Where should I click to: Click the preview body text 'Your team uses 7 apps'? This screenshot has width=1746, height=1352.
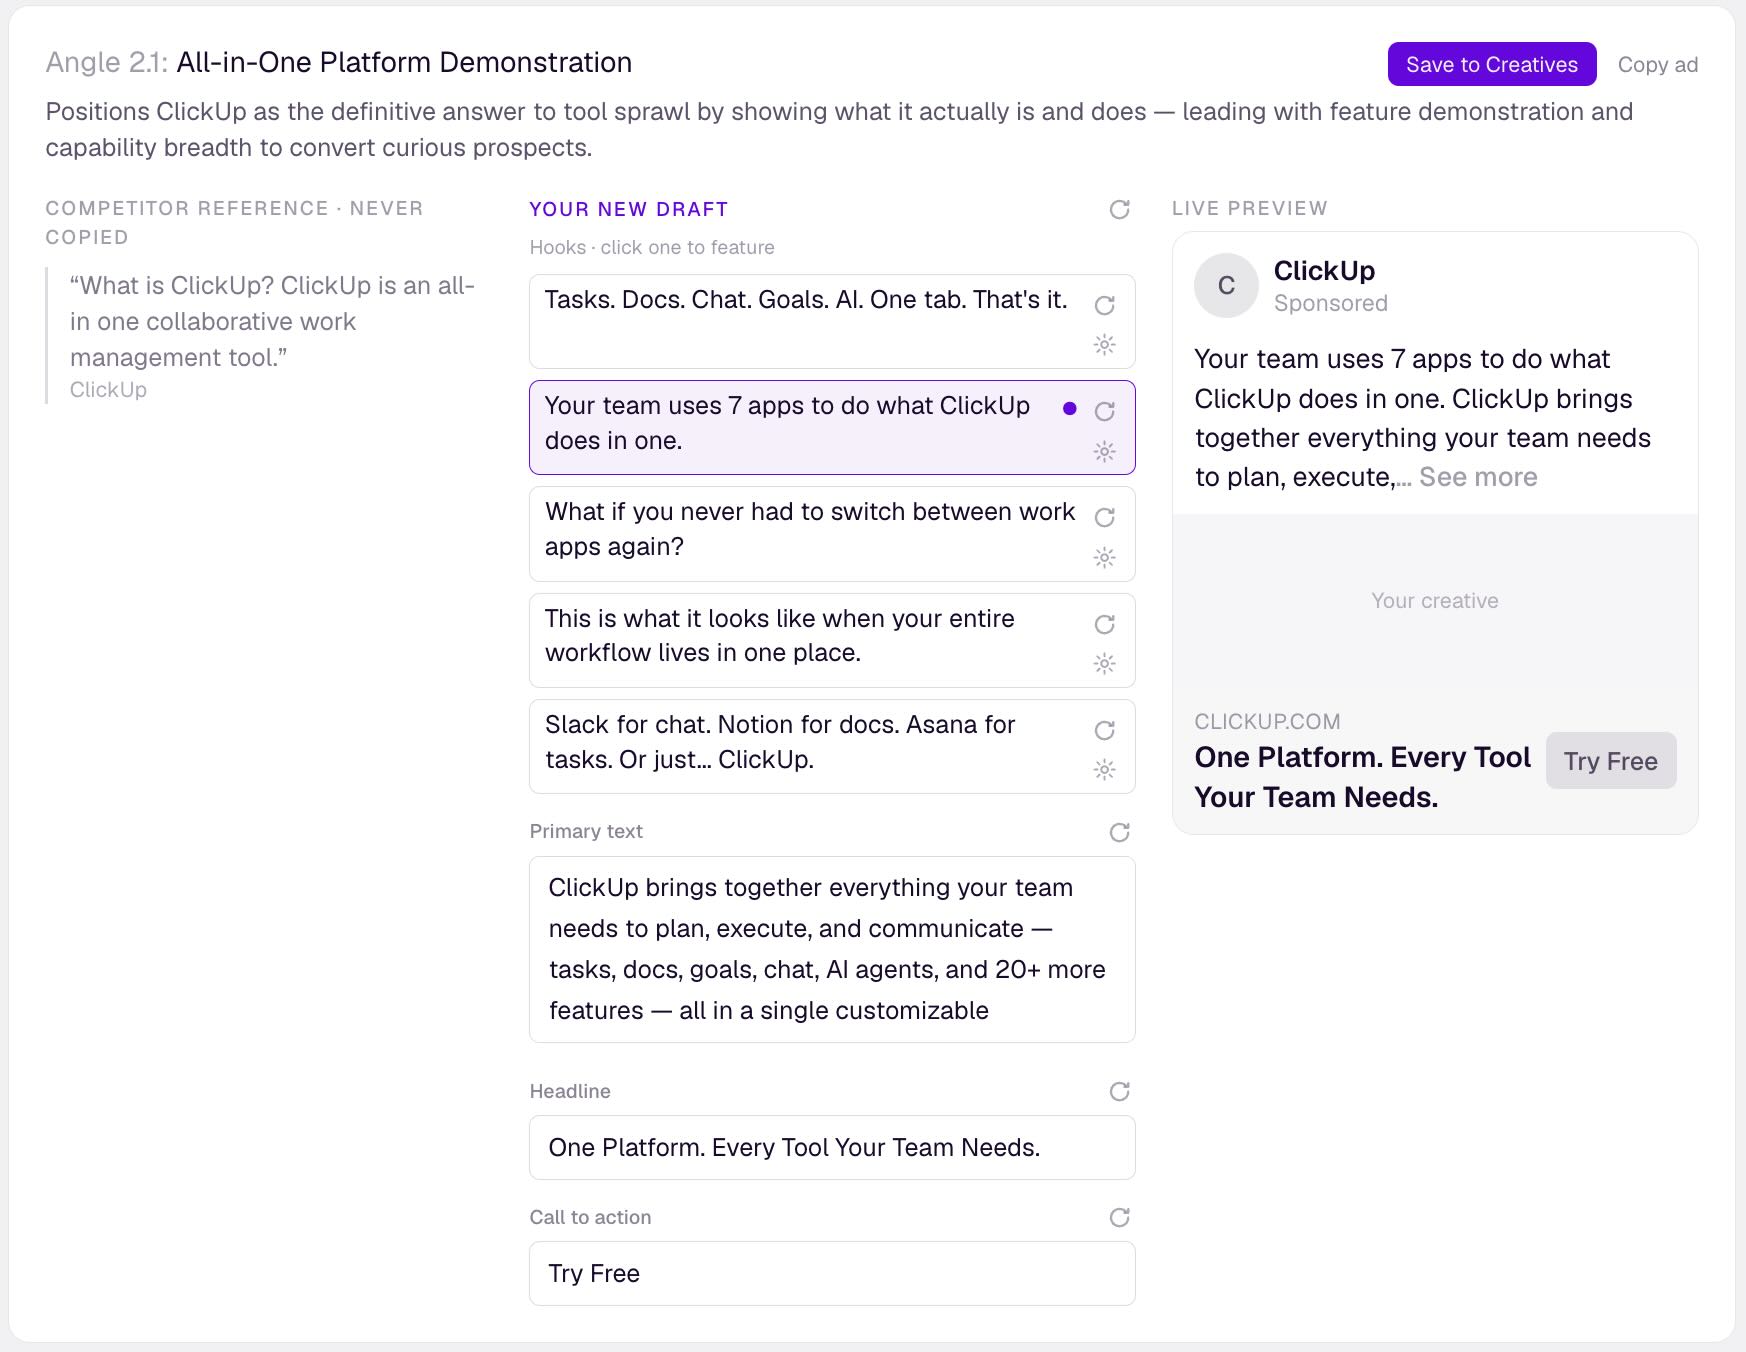[x=1422, y=418]
